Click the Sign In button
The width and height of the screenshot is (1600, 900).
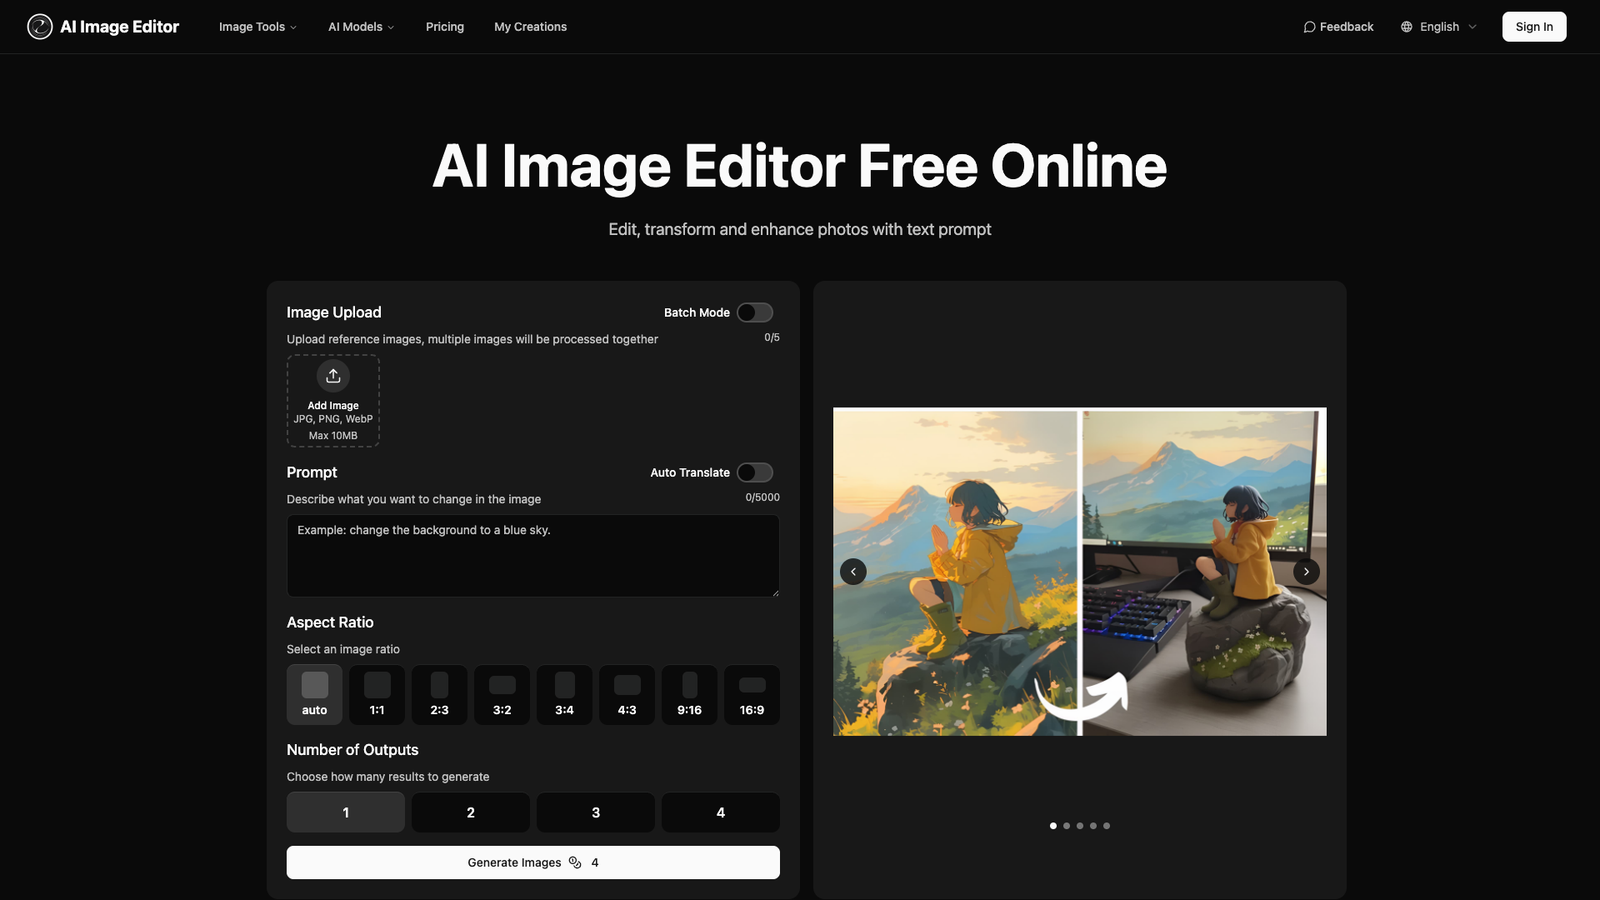tap(1534, 27)
